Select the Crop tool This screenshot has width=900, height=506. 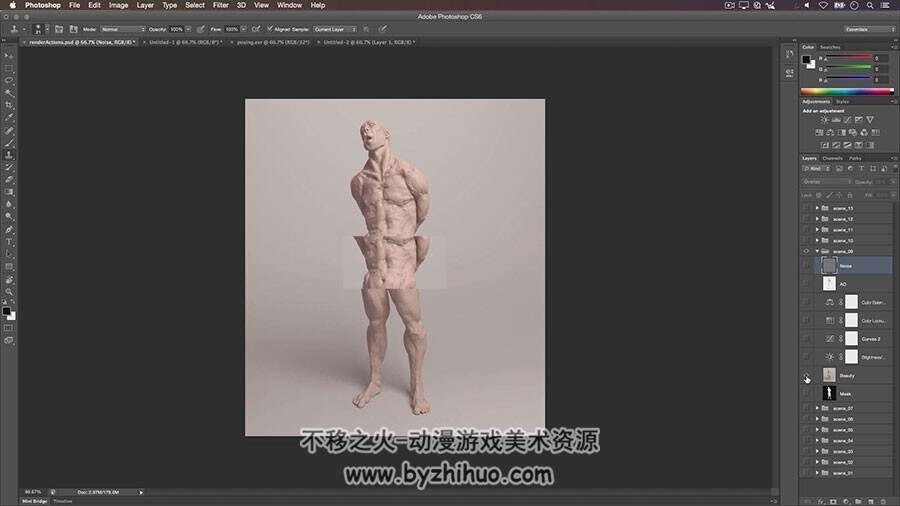click(x=9, y=106)
